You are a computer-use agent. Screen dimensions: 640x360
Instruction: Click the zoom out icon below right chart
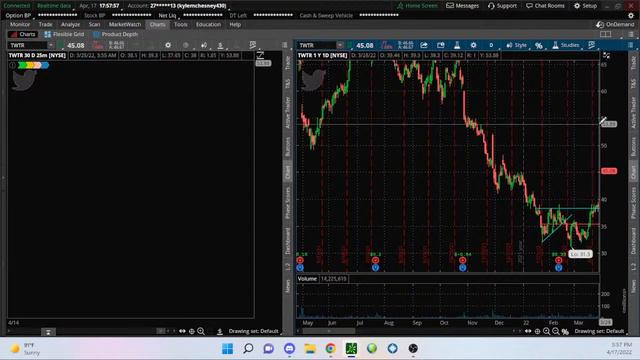(556, 331)
